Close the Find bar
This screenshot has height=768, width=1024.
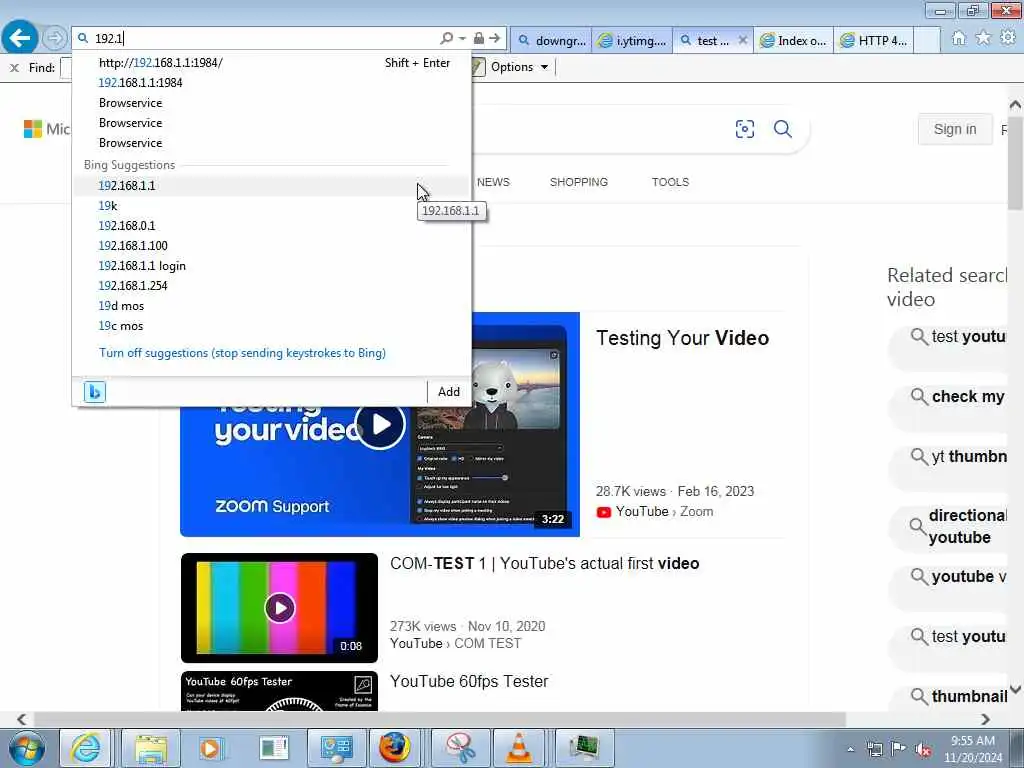14,67
